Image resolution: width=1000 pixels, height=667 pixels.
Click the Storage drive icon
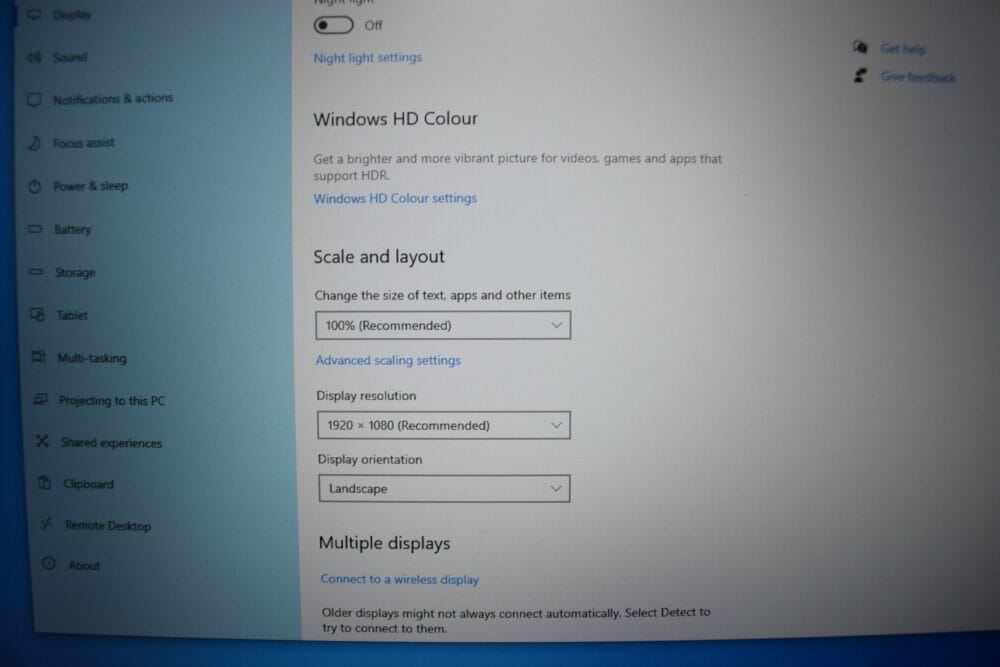coord(36,272)
